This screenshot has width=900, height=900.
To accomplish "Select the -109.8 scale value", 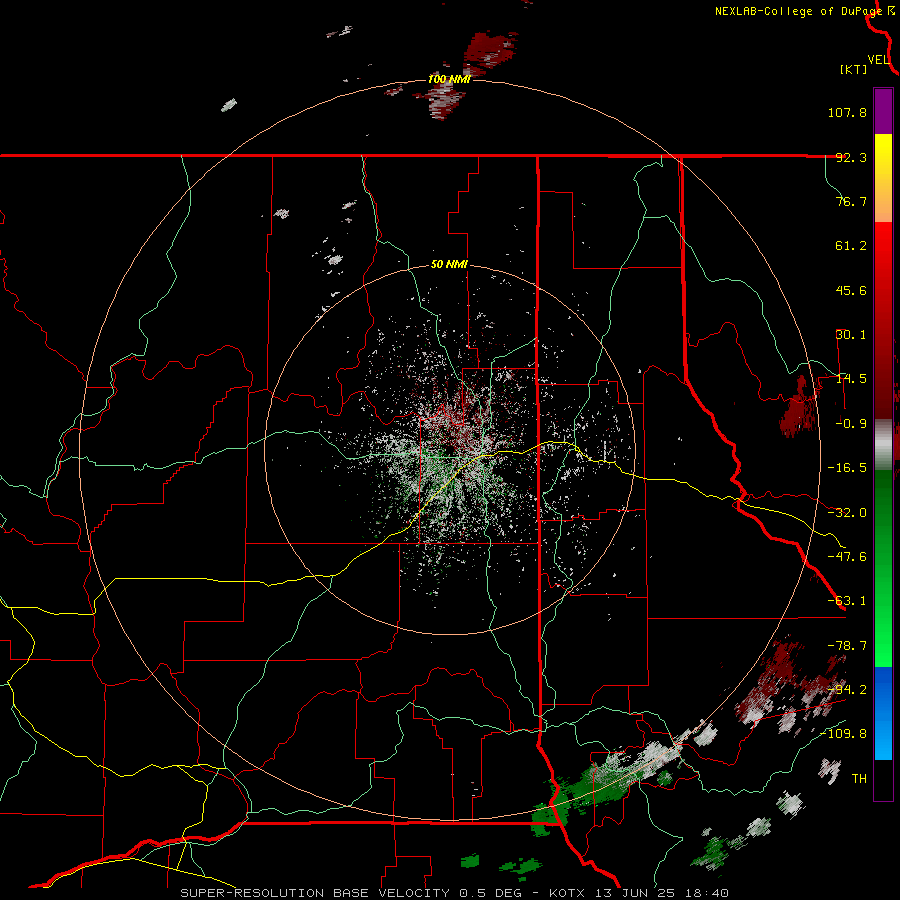I will point(843,734).
